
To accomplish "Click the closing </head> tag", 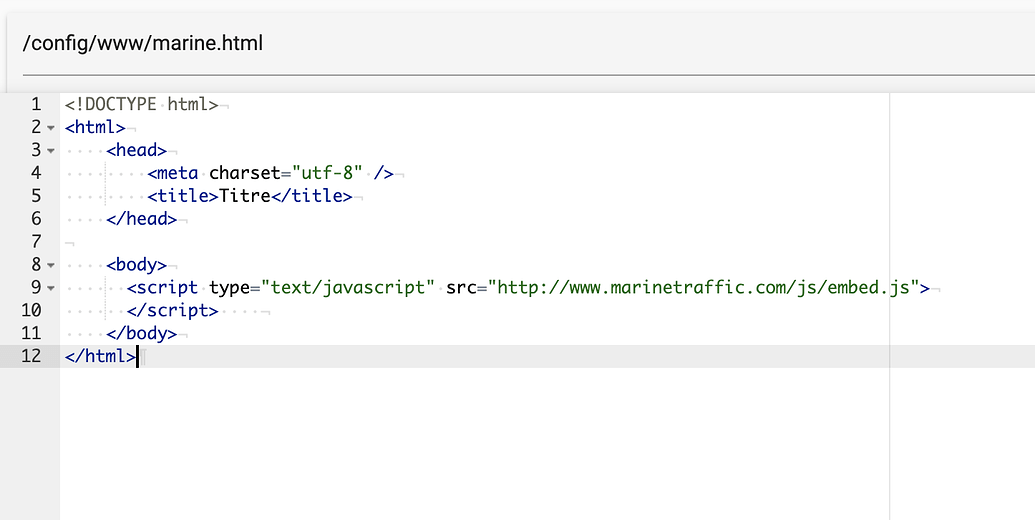I will click(x=141, y=219).
